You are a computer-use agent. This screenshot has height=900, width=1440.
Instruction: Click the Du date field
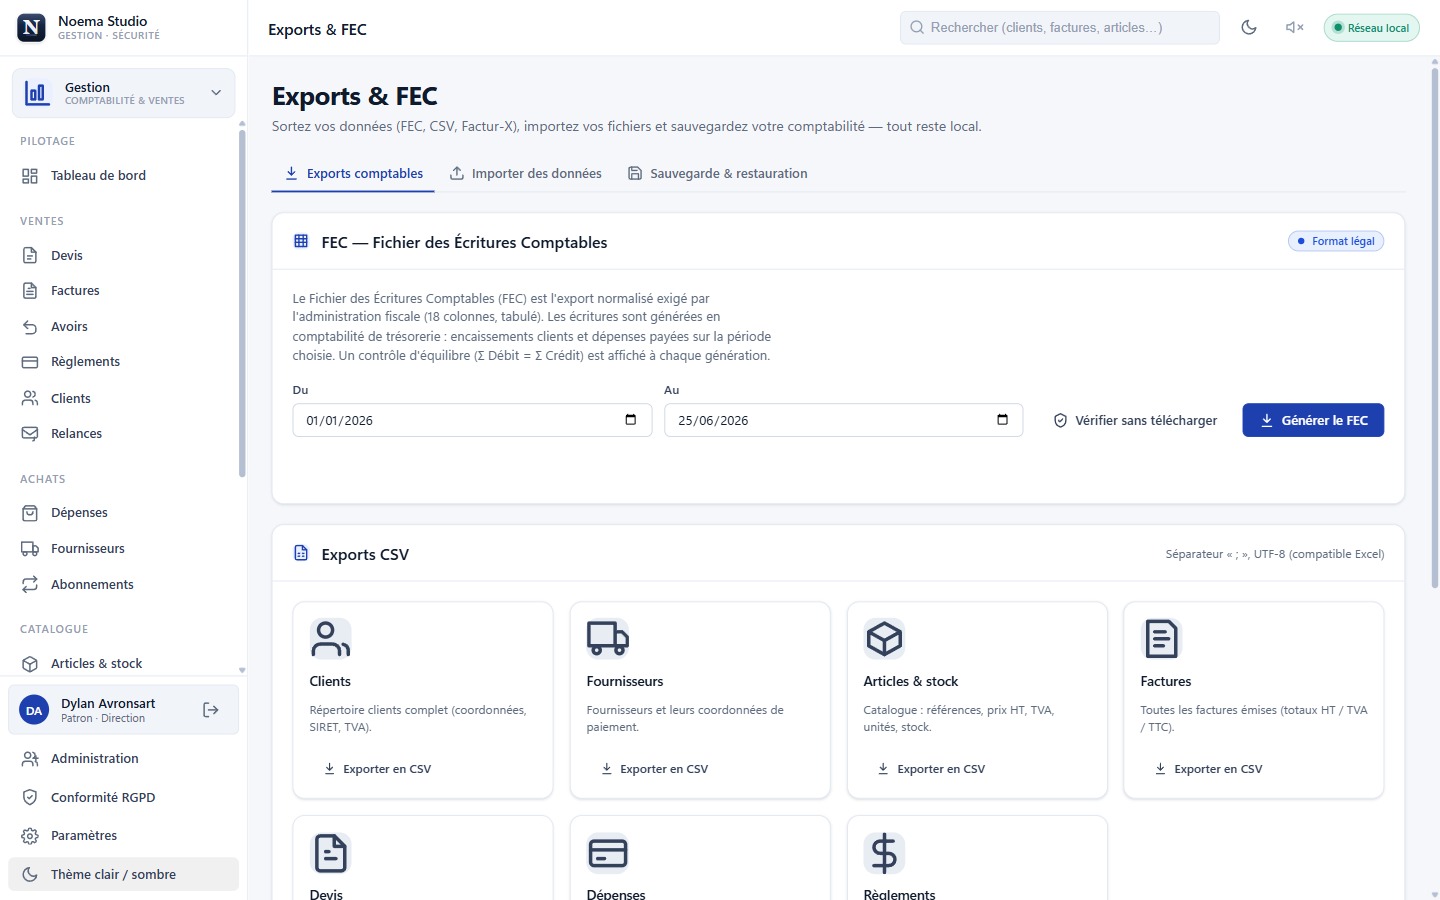click(x=472, y=420)
